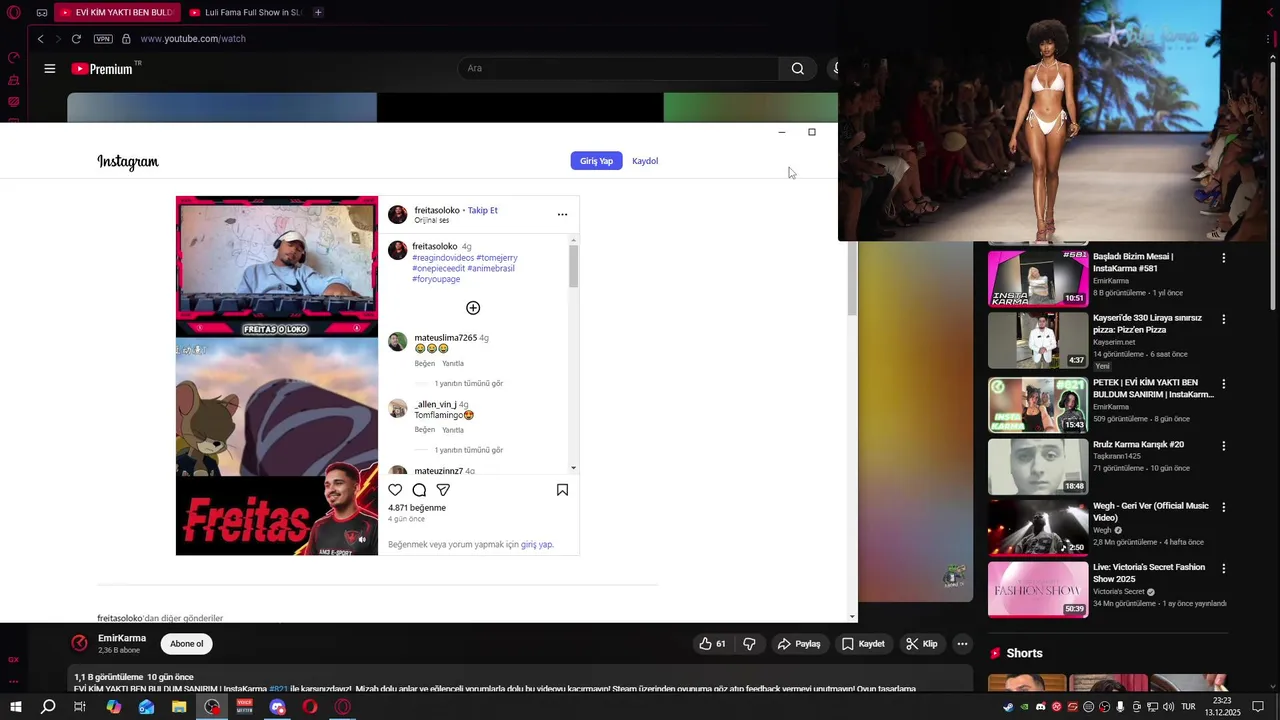Open the EmirKarma channel avatar
Image resolution: width=1280 pixels, height=720 pixels.
[x=79, y=643]
